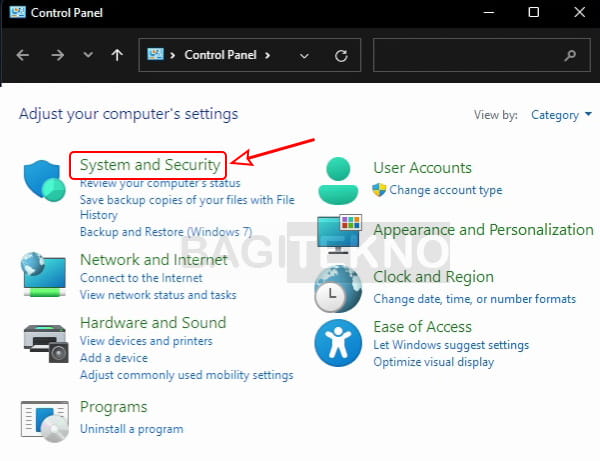Go back with the back arrow
600x461 pixels.
23,55
